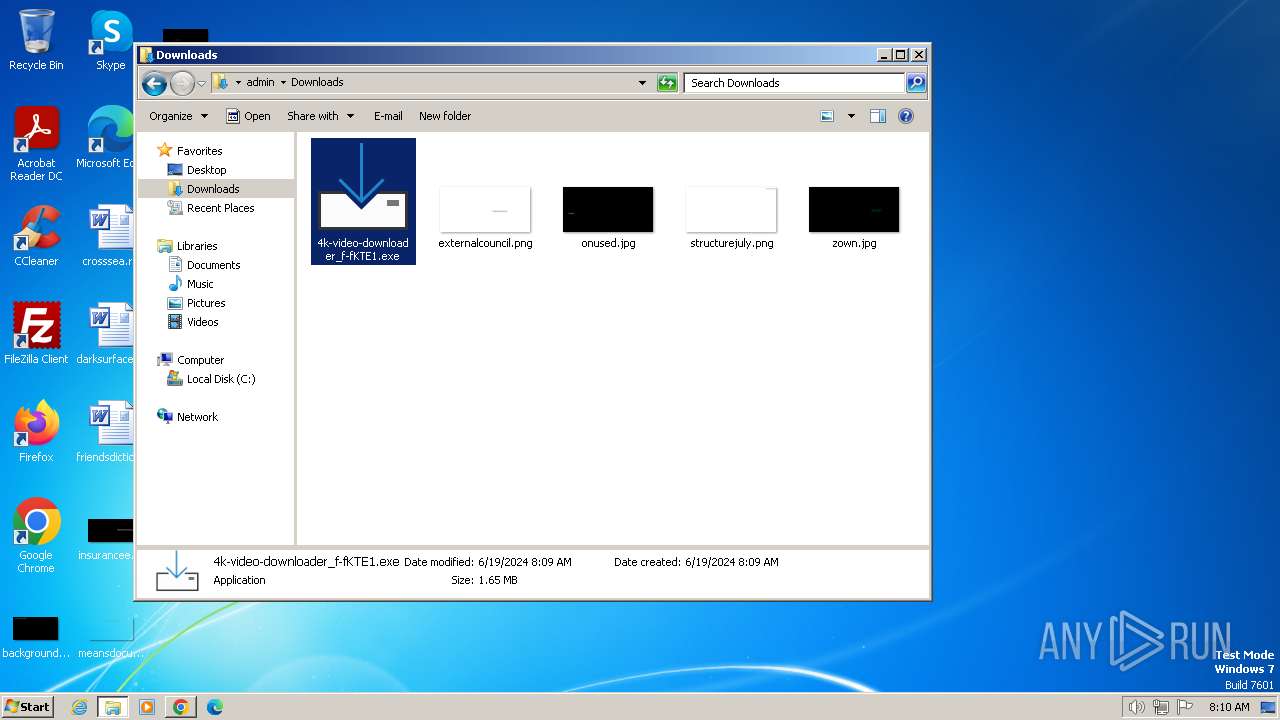Screen dimensions: 1280x720
Task: Select 4k-video-downloader_f-fKTE1.exe file
Action: [x=363, y=201]
